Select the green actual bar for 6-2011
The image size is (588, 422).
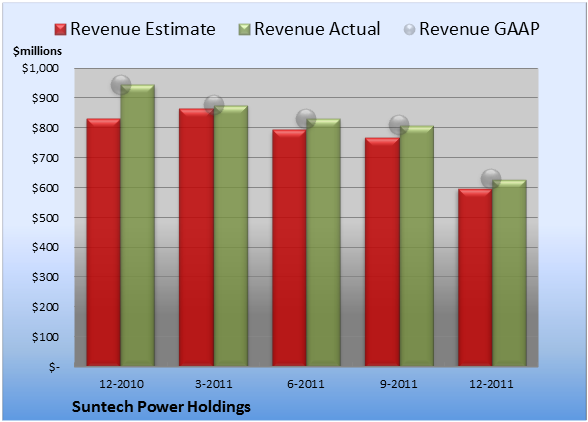click(323, 242)
